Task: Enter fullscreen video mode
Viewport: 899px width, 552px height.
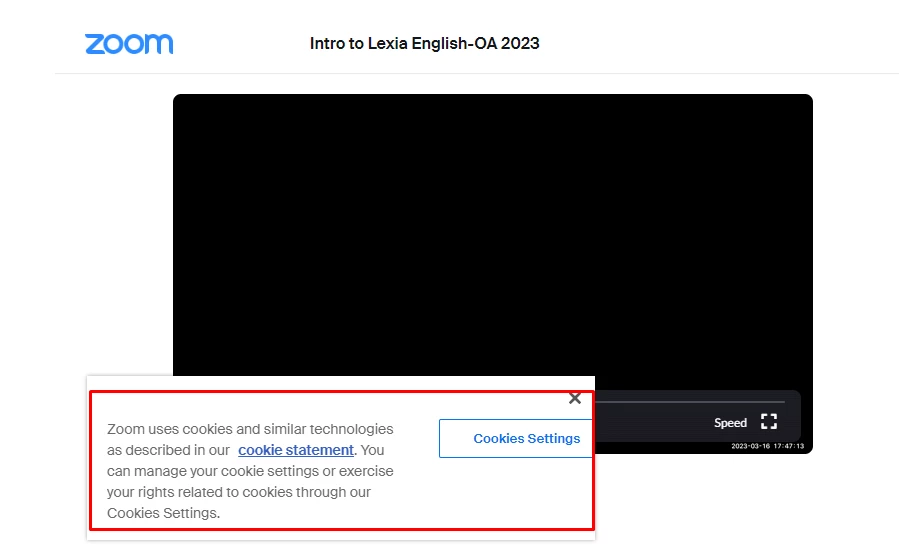Action: tap(769, 421)
